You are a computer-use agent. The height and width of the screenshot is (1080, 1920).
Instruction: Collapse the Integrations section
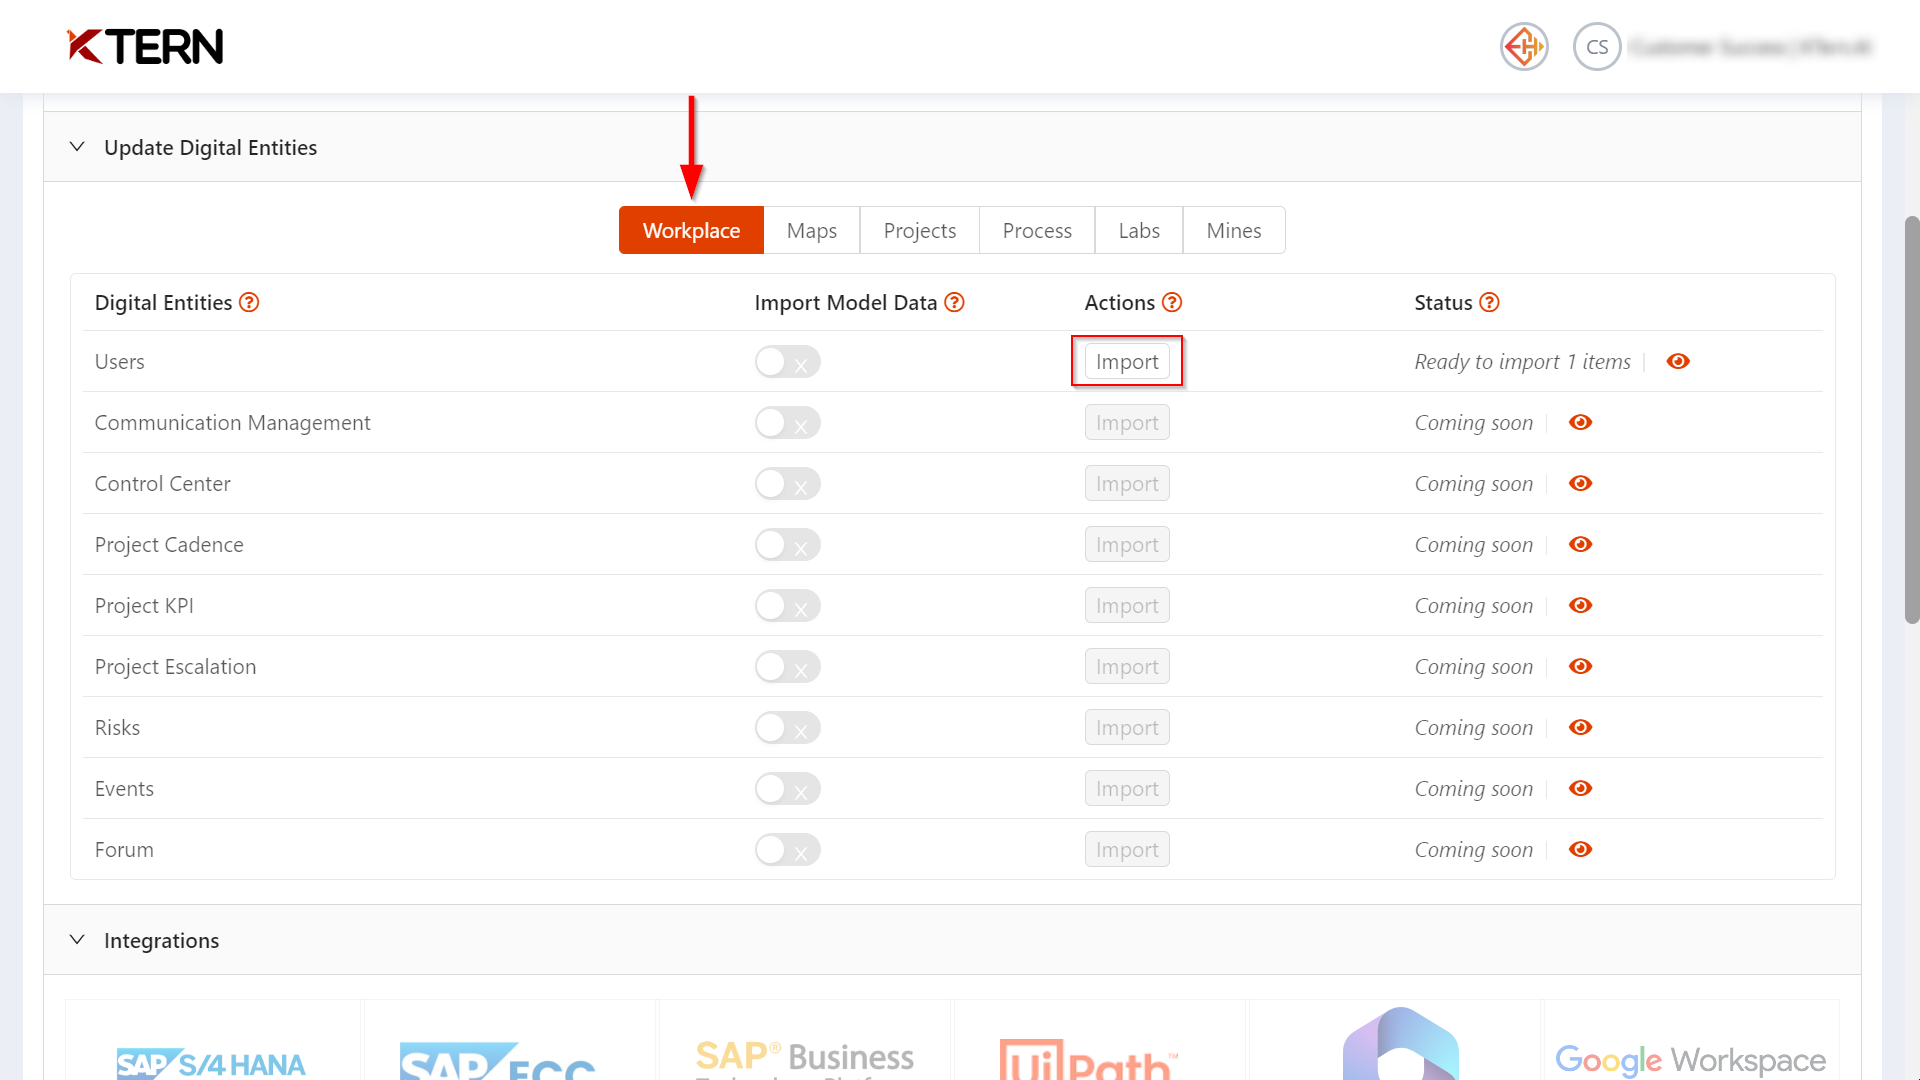(77, 939)
